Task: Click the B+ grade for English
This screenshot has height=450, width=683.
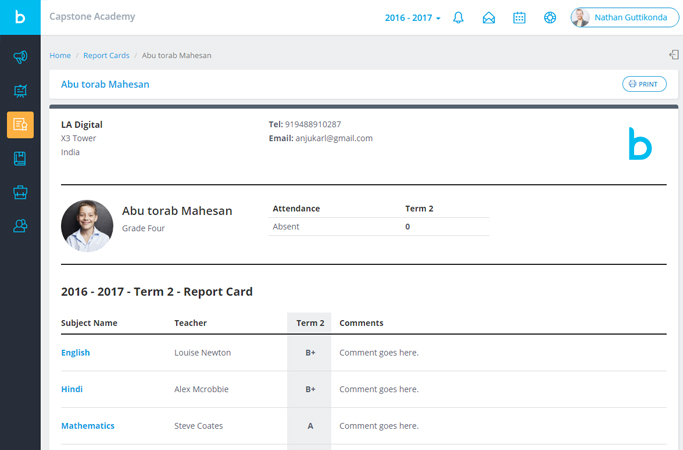Action: coord(310,352)
